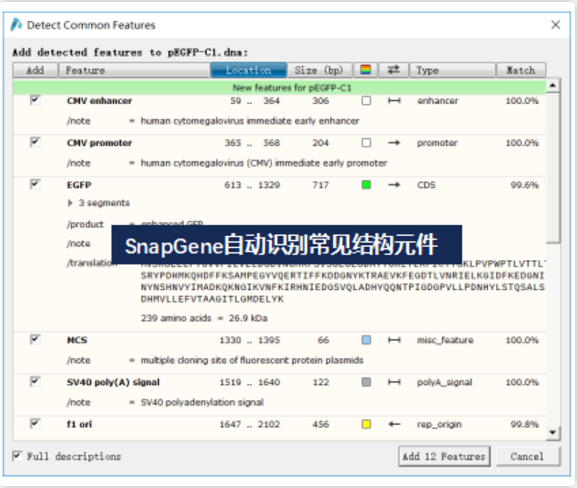Sort by the Location column header
Viewport: 577px width, 488px height.
[248, 70]
